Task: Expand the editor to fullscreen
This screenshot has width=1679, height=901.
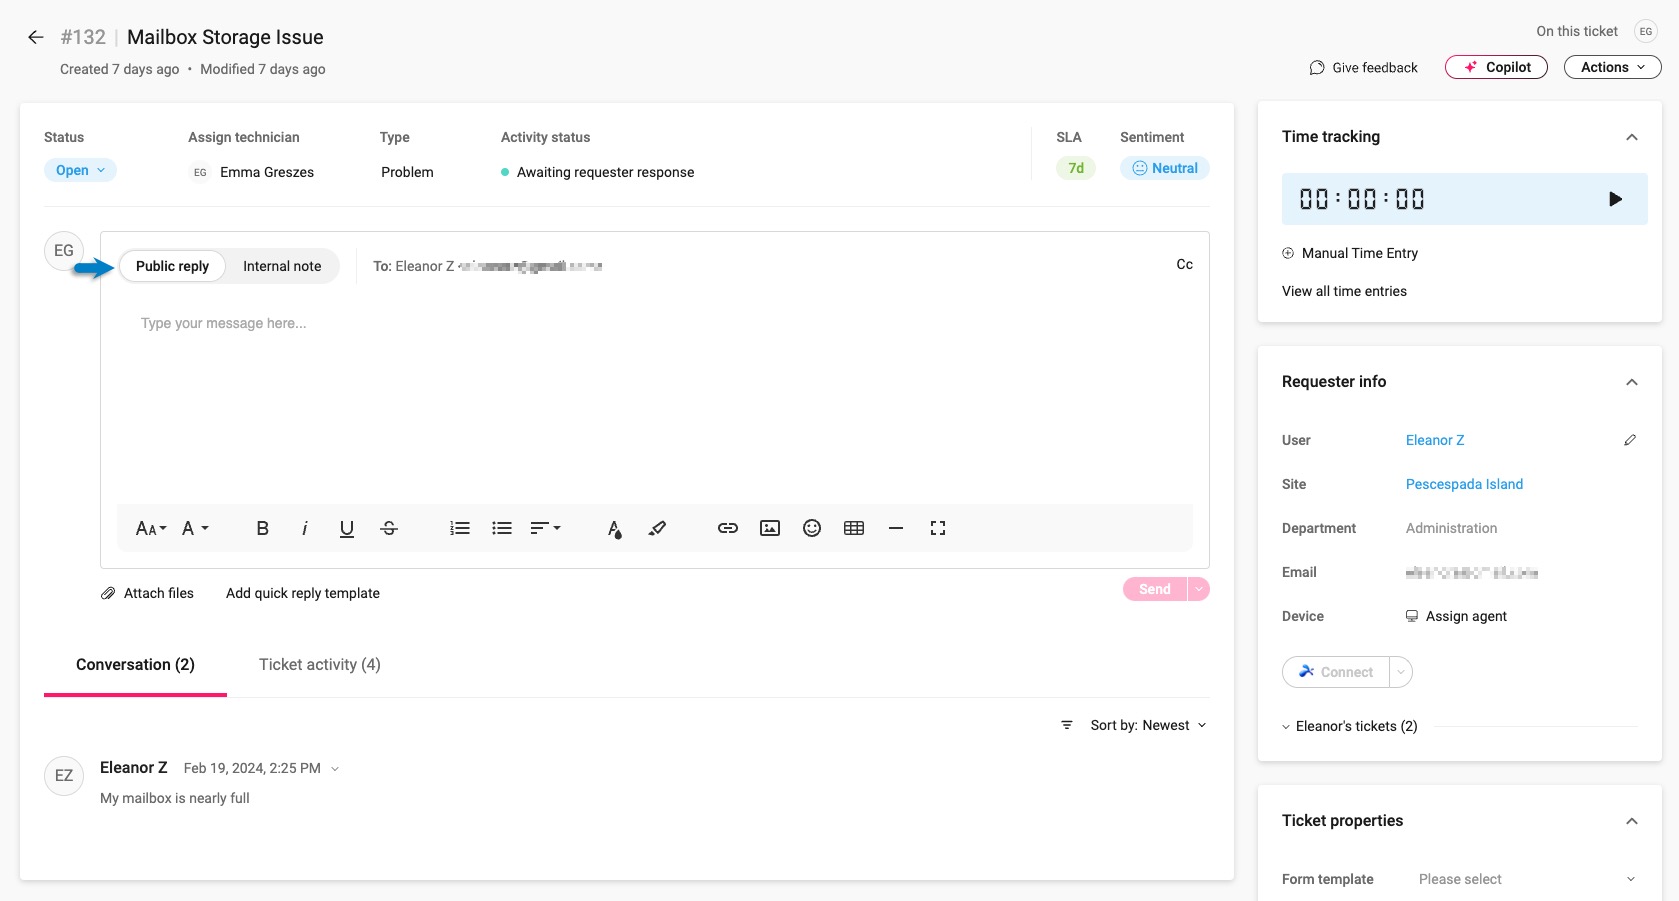Action: coord(938,528)
